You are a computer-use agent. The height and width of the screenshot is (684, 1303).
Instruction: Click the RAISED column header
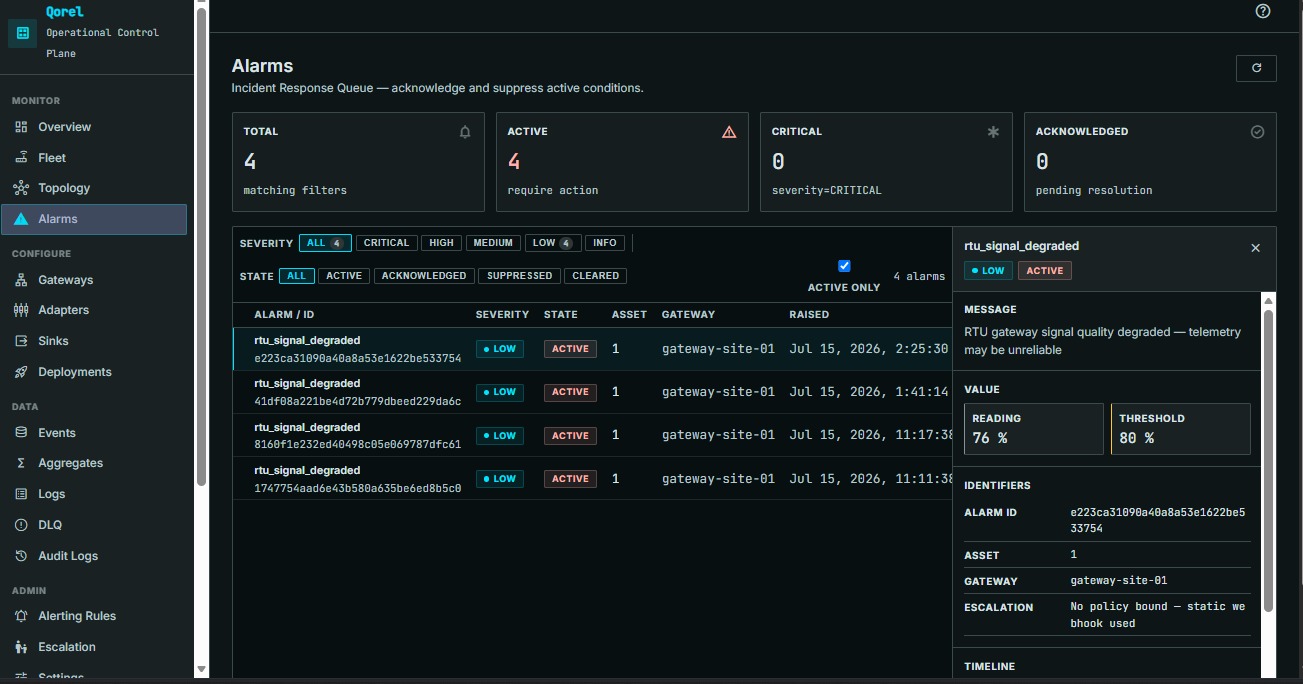809,315
